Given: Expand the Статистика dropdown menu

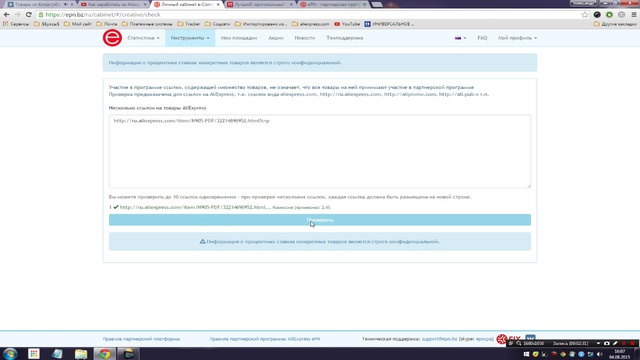Looking at the screenshot, I should point(143,38).
